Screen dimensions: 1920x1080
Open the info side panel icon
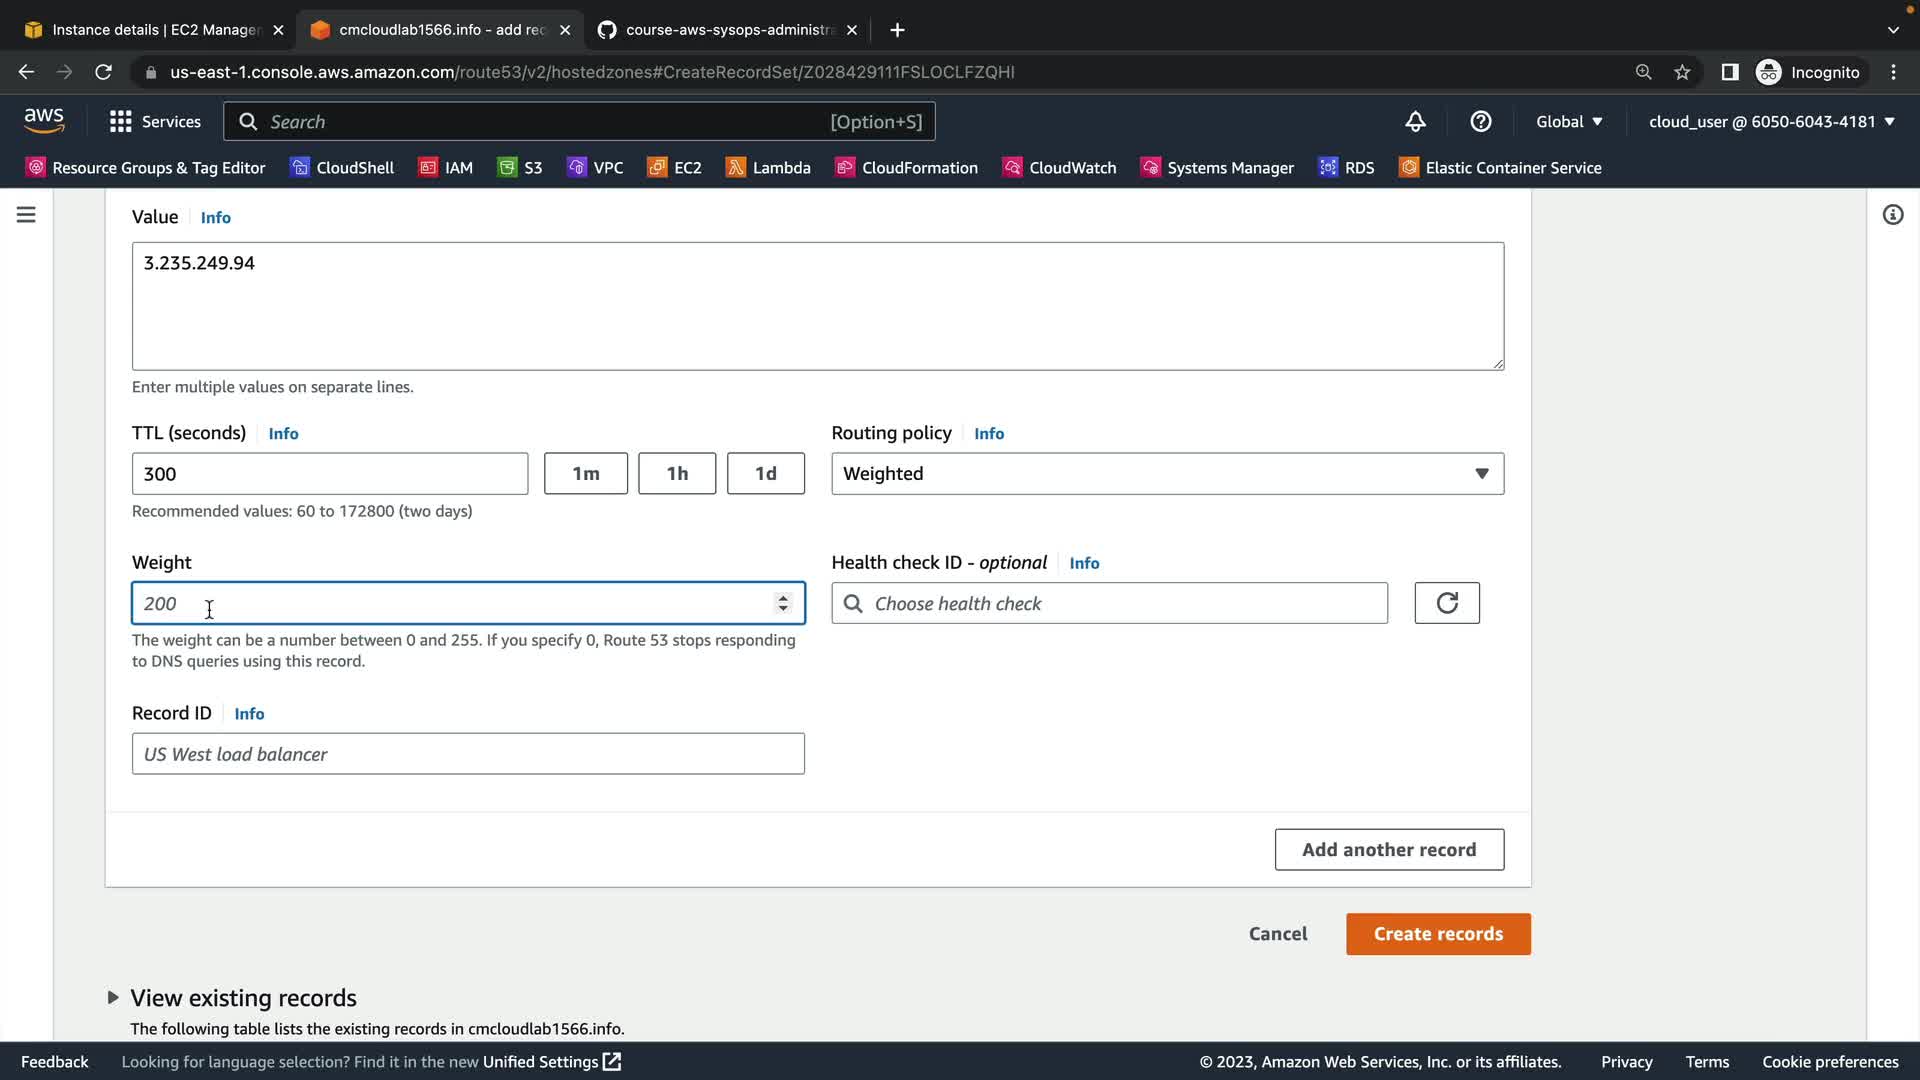click(x=1892, y=215)
